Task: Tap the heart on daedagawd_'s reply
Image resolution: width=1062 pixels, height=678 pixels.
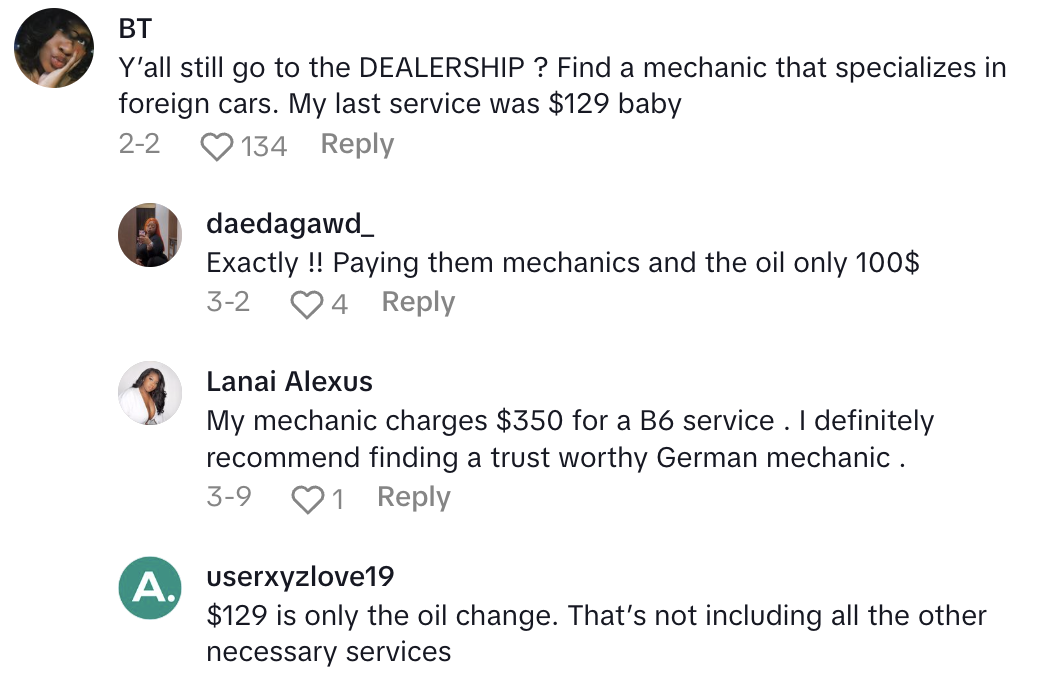Action: coord(304,304)
